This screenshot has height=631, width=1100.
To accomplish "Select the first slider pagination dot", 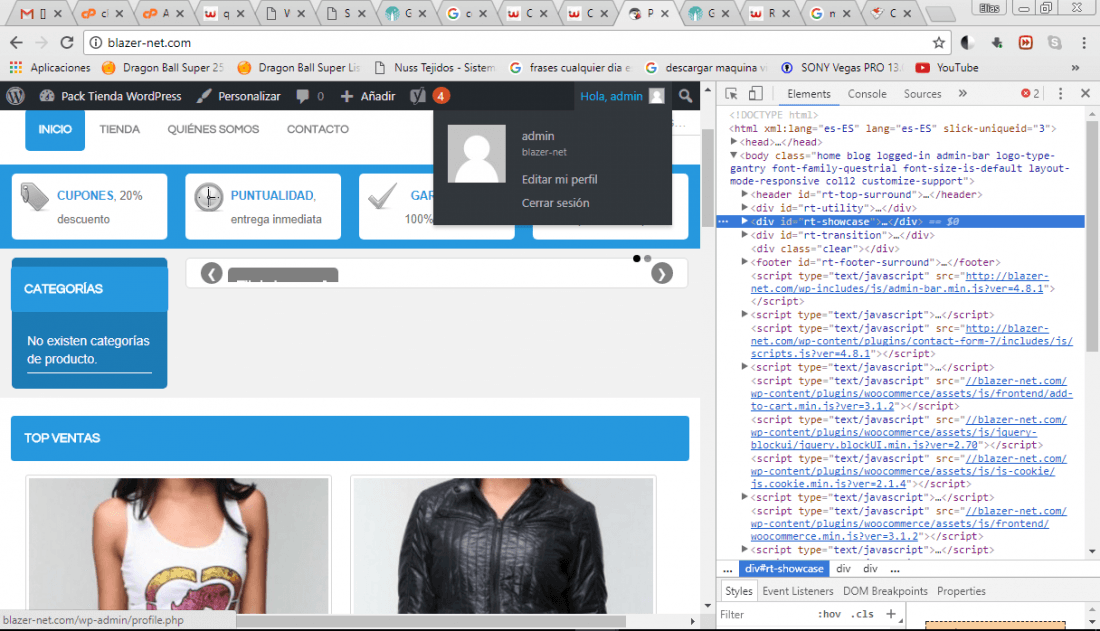I will pyautogui.click(x=636, y=258).
